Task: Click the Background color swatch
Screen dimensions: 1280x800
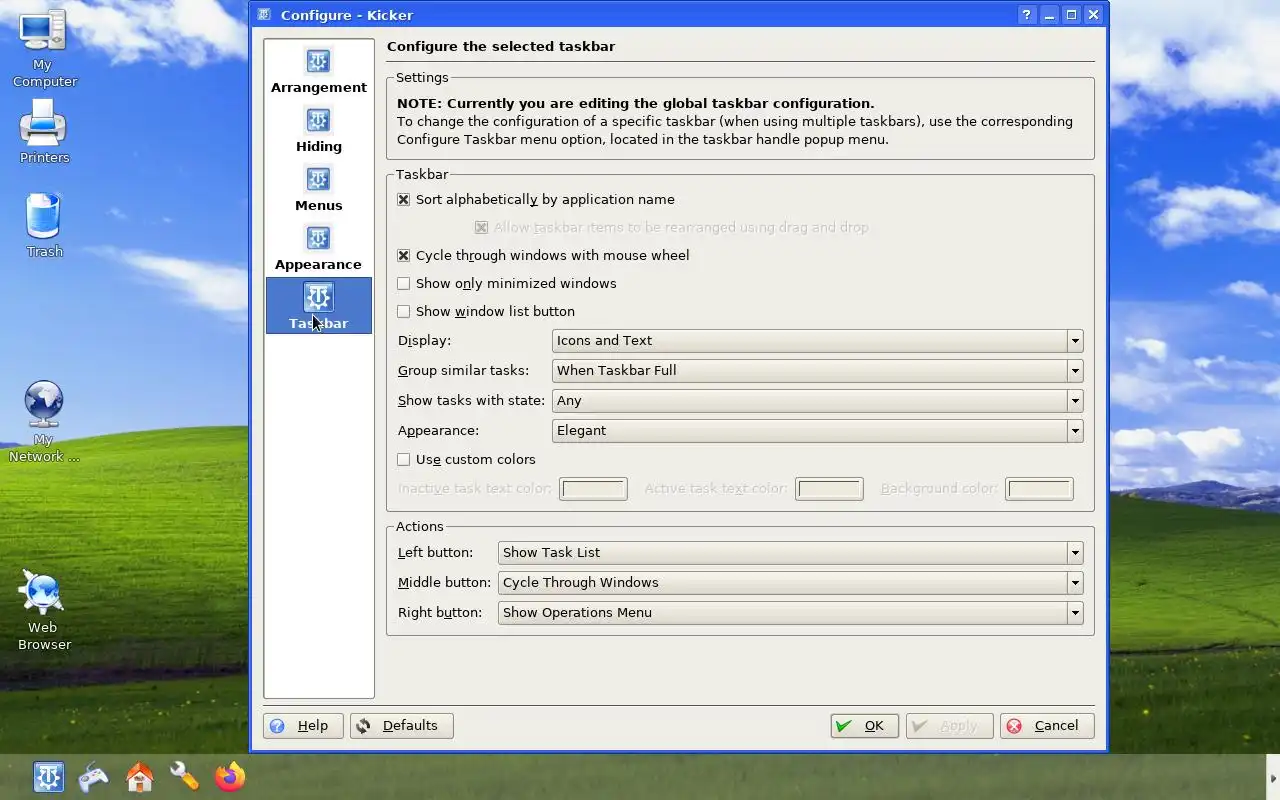Action: [x=1039, y=489]
